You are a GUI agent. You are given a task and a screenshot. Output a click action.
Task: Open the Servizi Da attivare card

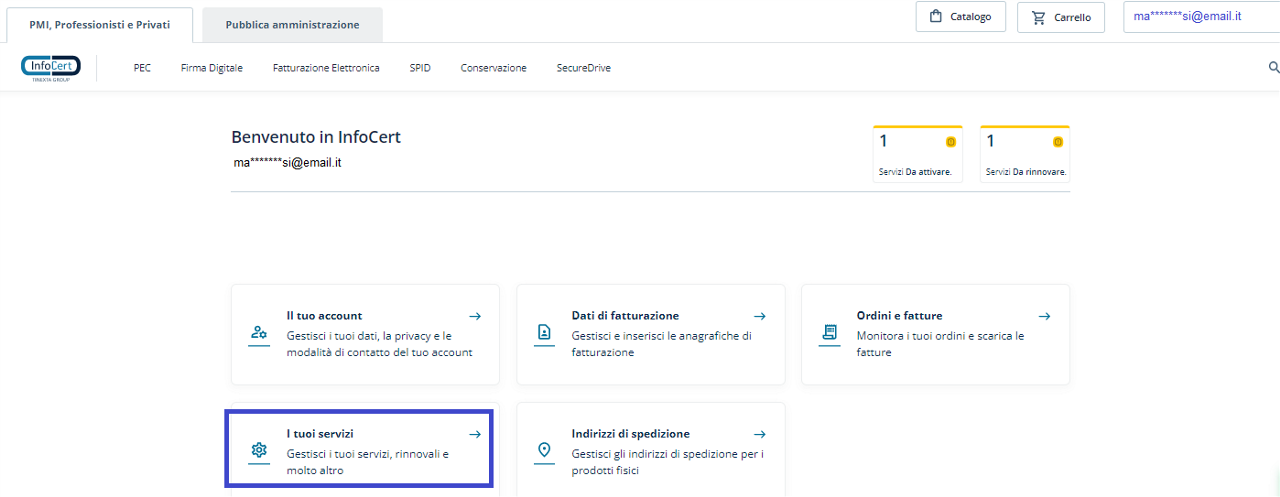pos(916,155)
